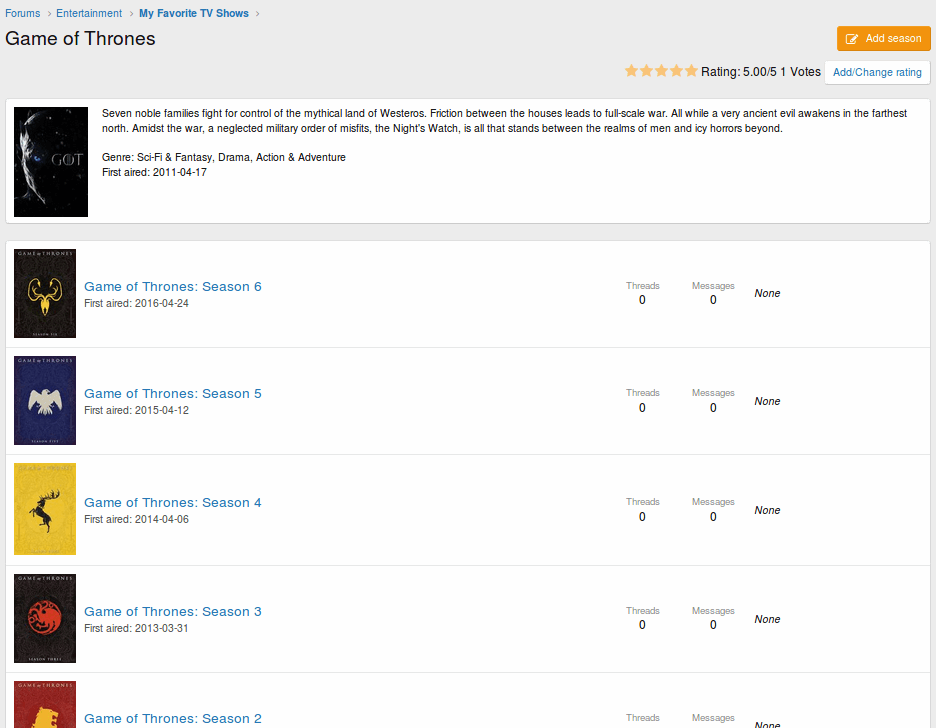Open Game of Thrones: Season 4

tap(173, 502)
